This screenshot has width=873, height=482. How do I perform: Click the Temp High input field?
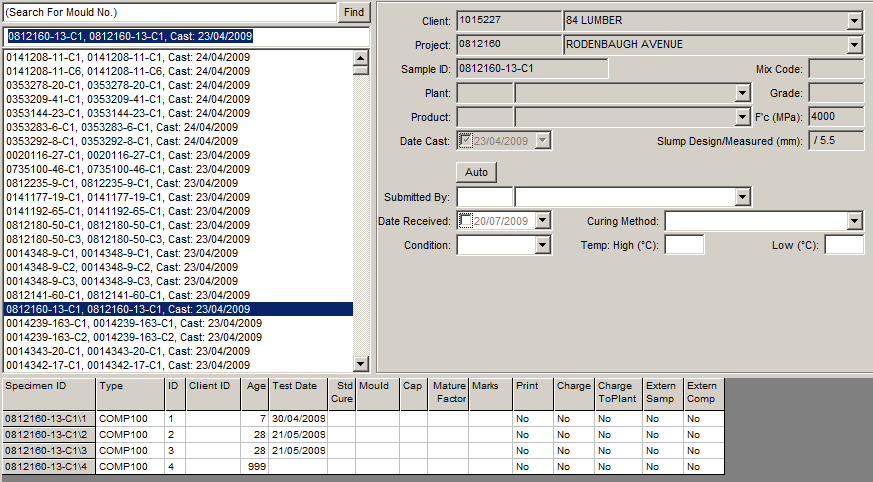tap(684, 245)
